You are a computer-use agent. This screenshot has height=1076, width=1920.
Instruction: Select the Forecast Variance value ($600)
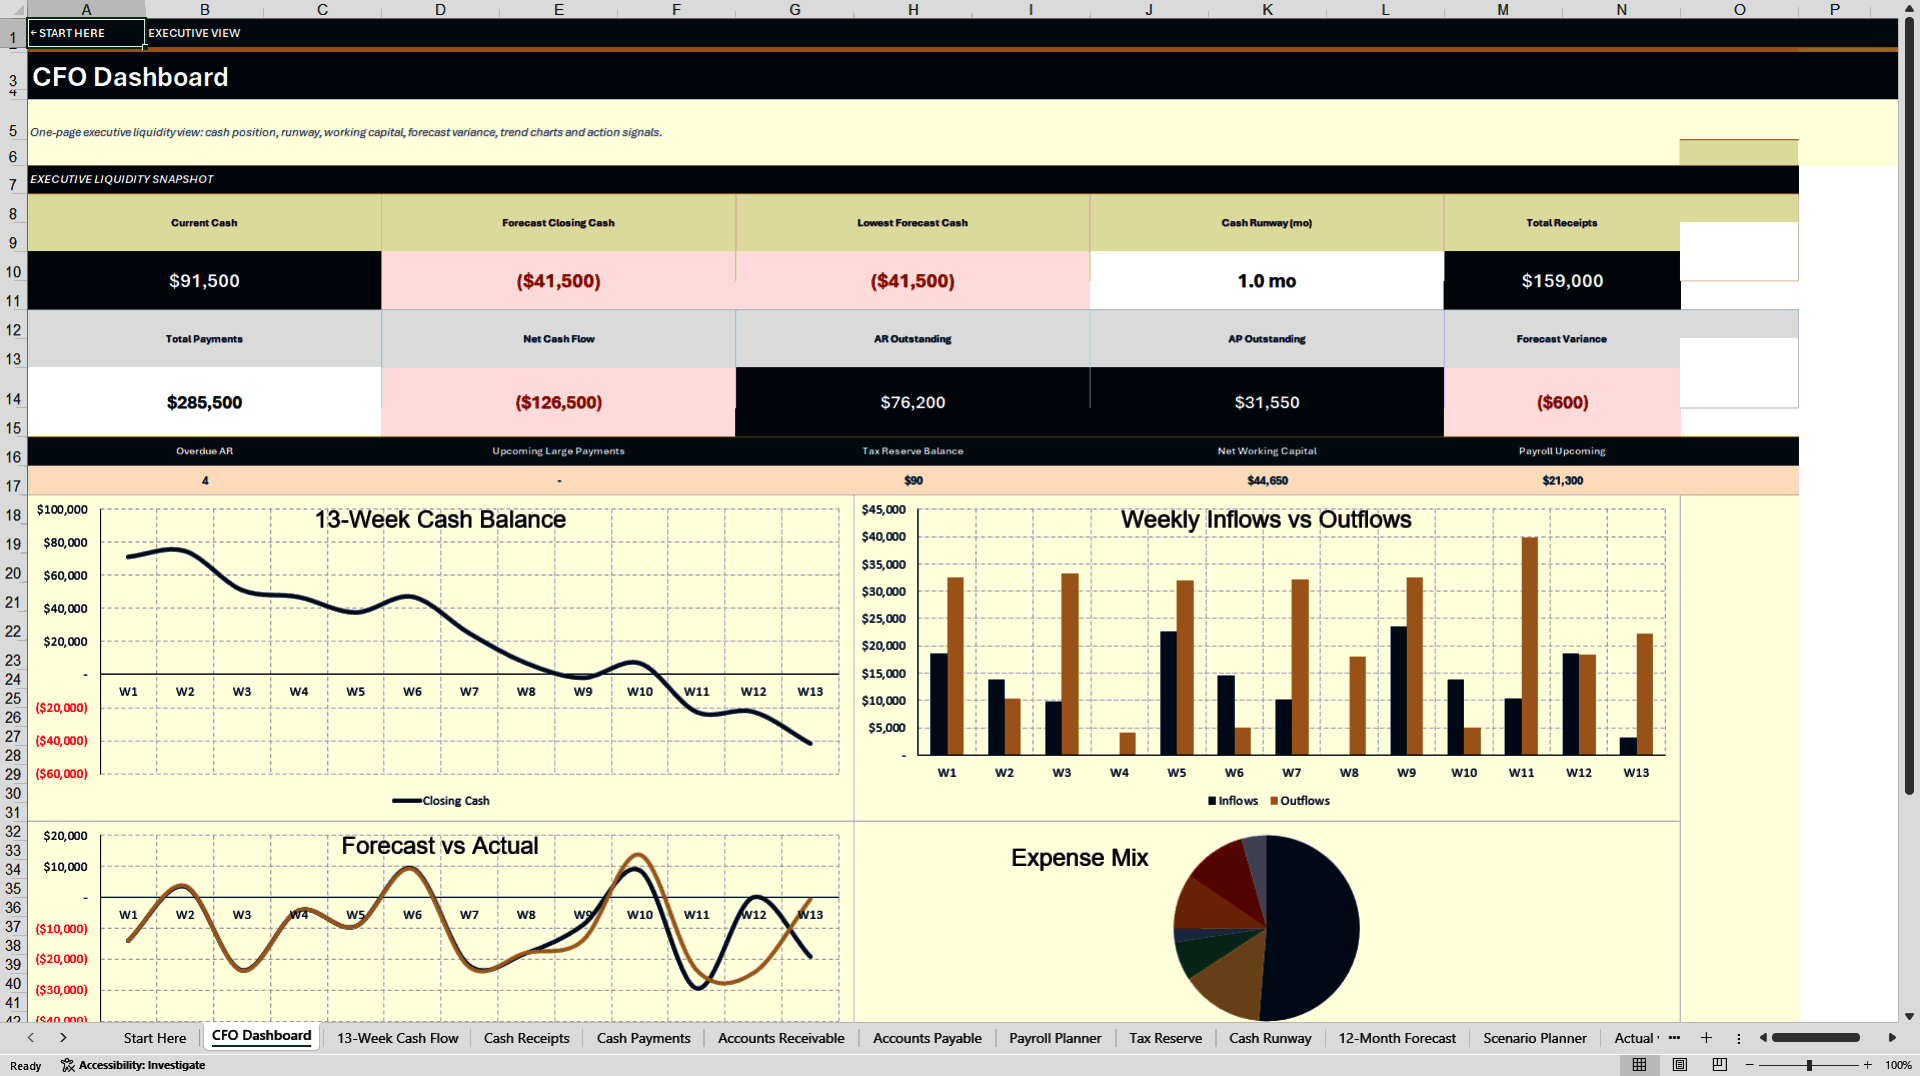click(x=1562, y=402)
